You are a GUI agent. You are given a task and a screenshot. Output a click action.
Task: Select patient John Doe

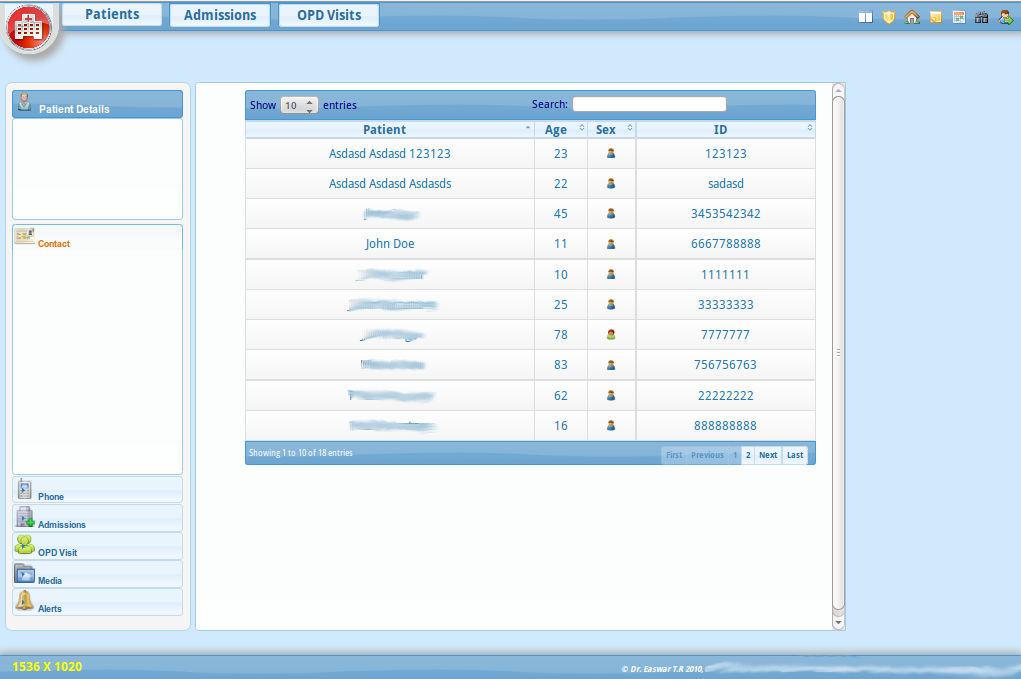[x=390, y=244]
